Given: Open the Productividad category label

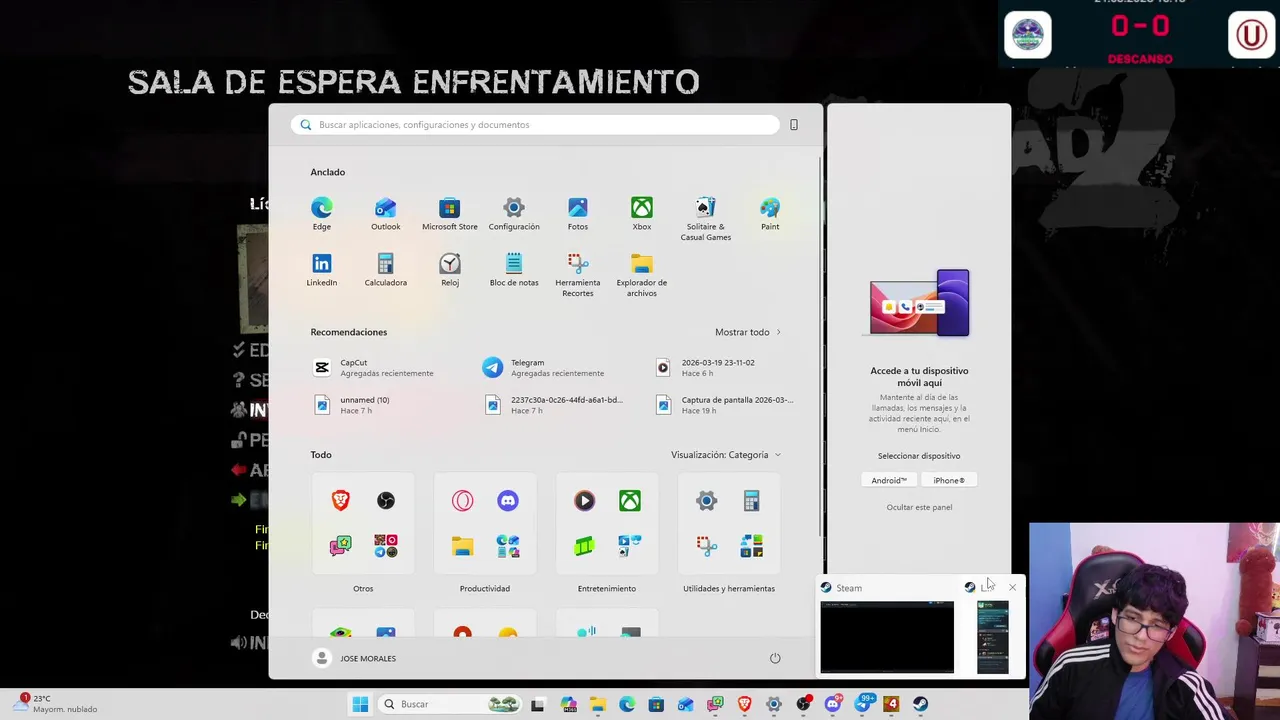Looking at the screenshot, I should point(485,589).
